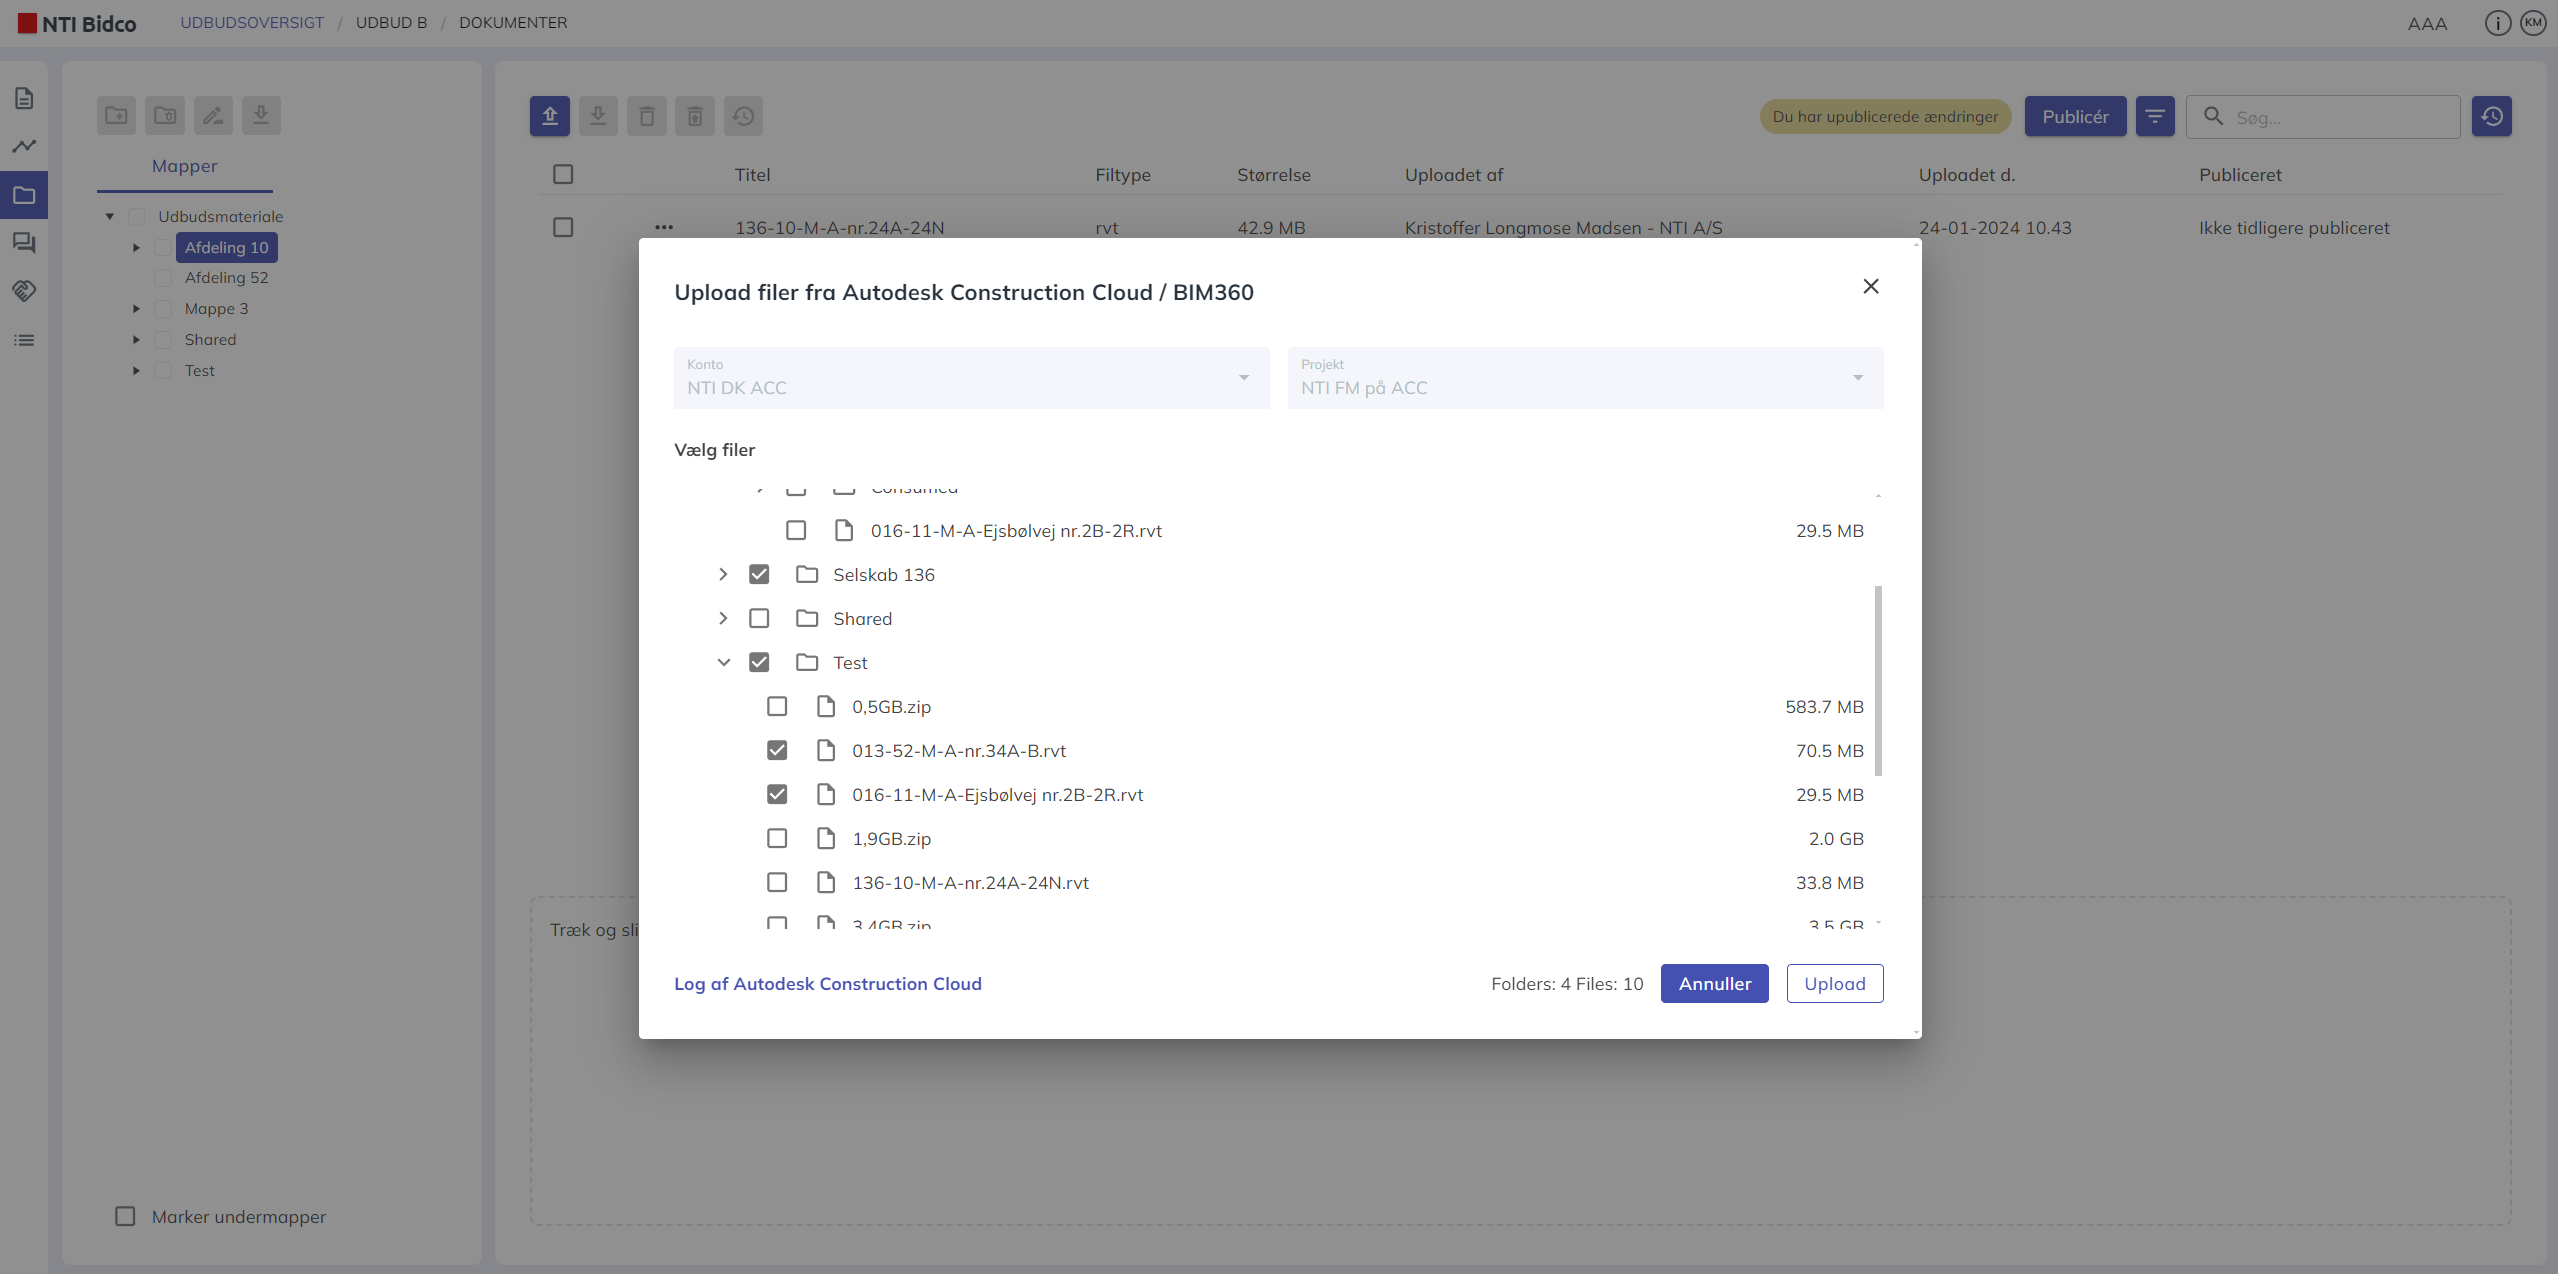Expand the Shared folder chevron in dialog
Image resolution: width=2558 pixels, height=1274 pixels.
pos(723,618)
